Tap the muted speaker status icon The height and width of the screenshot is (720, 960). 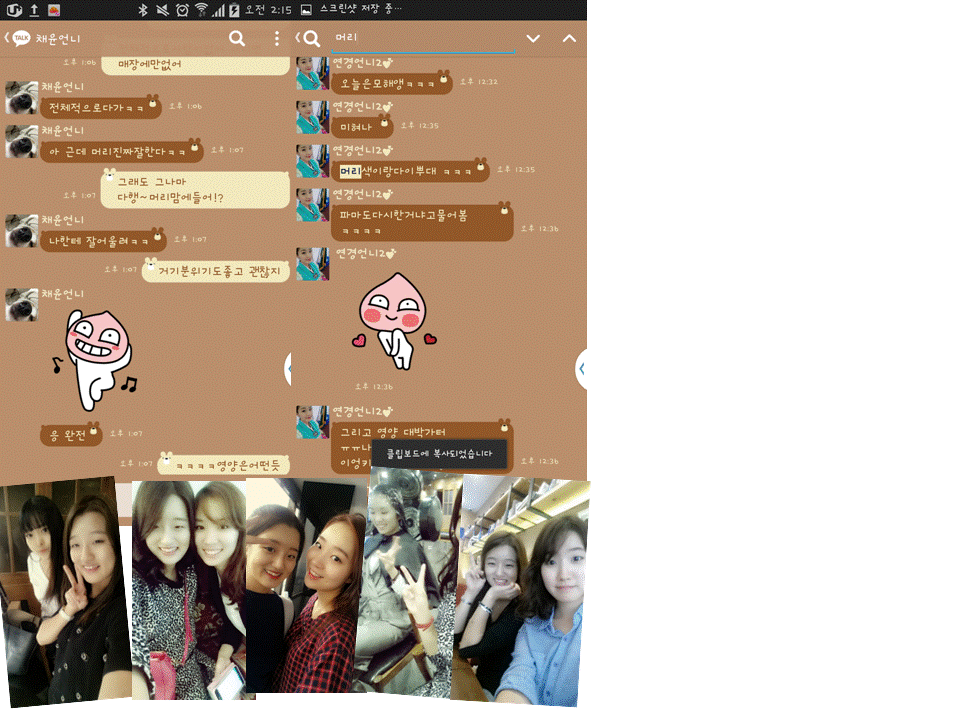(162, 10)
